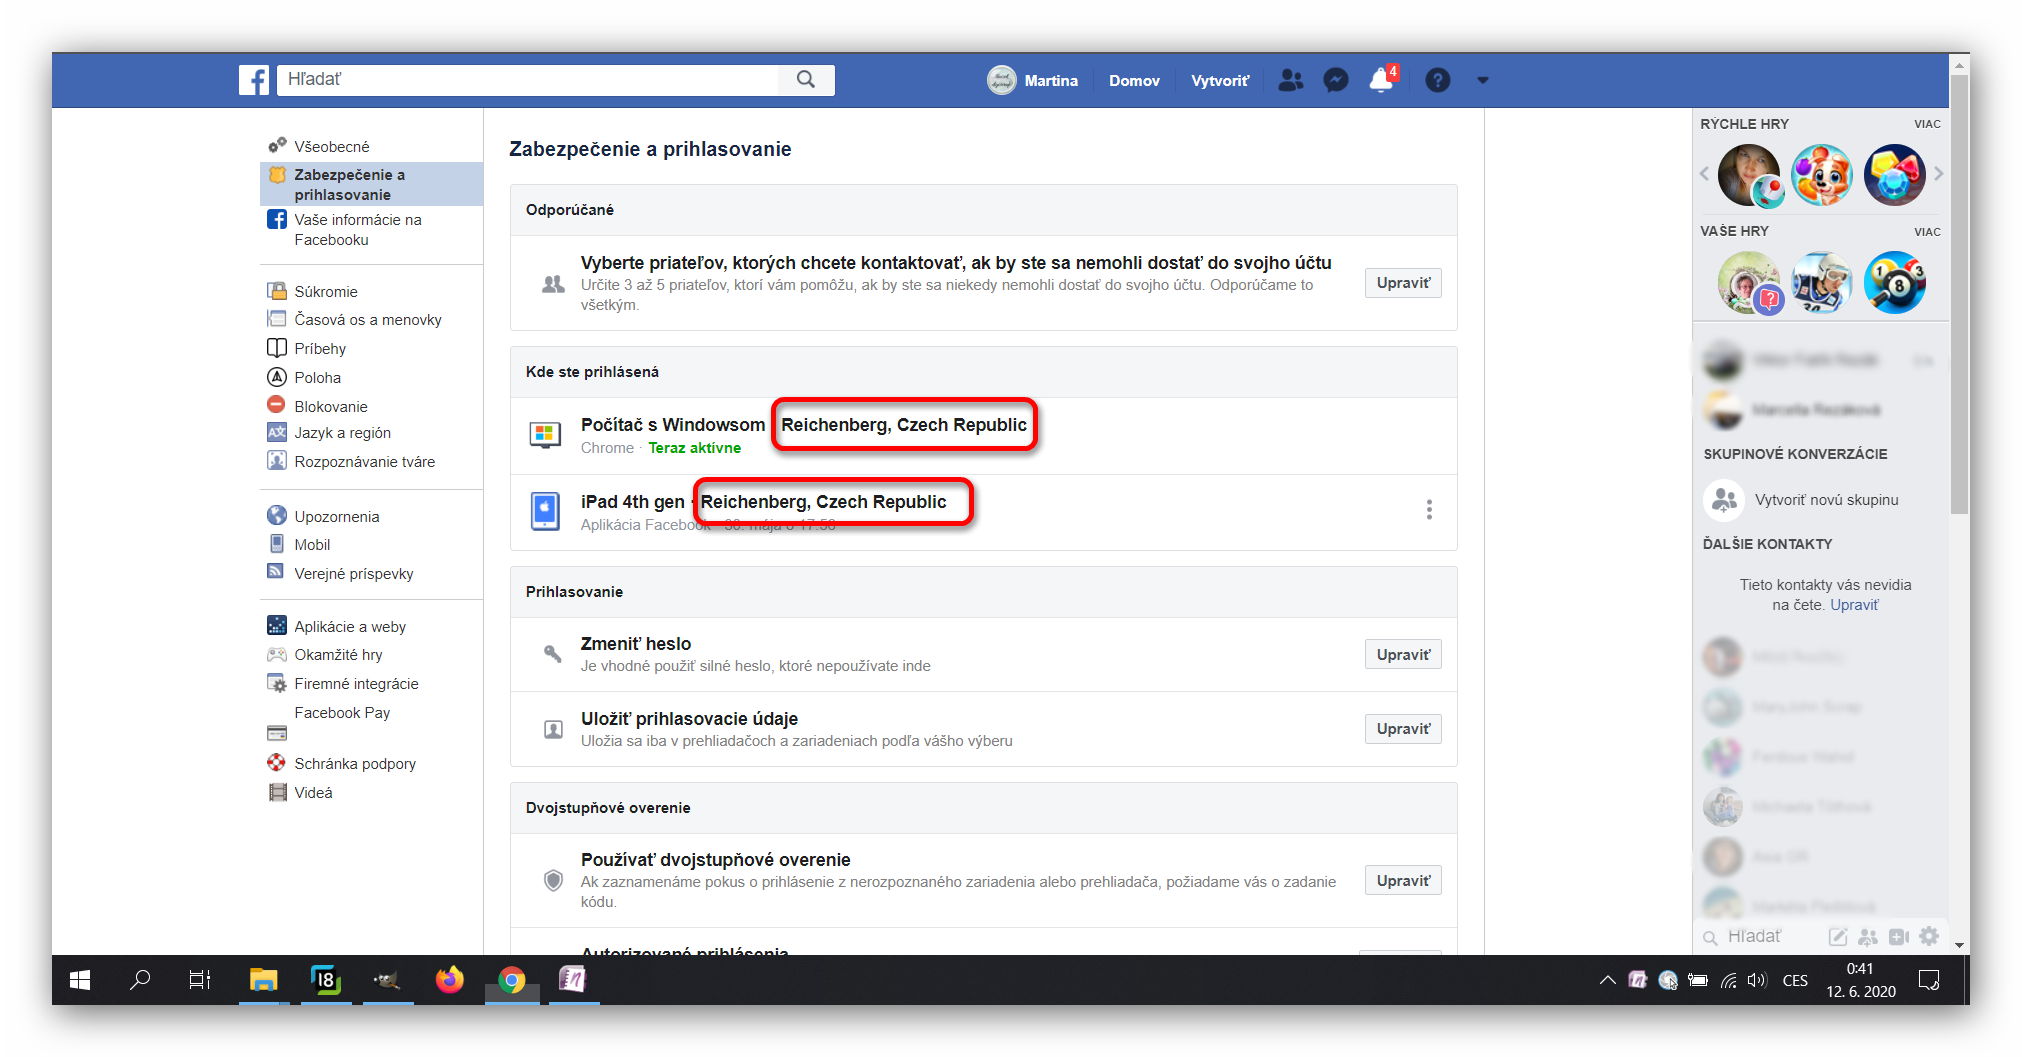2022x1057 pixels.
Task: Open the gems game thumbnail under RÝCHLE HRY
Action: [x=1895, y=175]
